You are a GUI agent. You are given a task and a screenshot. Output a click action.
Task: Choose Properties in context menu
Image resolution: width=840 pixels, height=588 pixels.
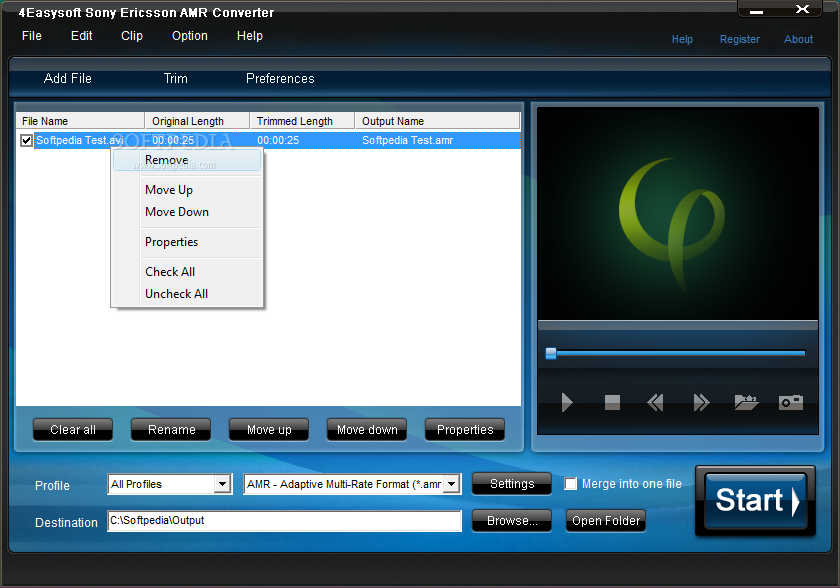187,242
